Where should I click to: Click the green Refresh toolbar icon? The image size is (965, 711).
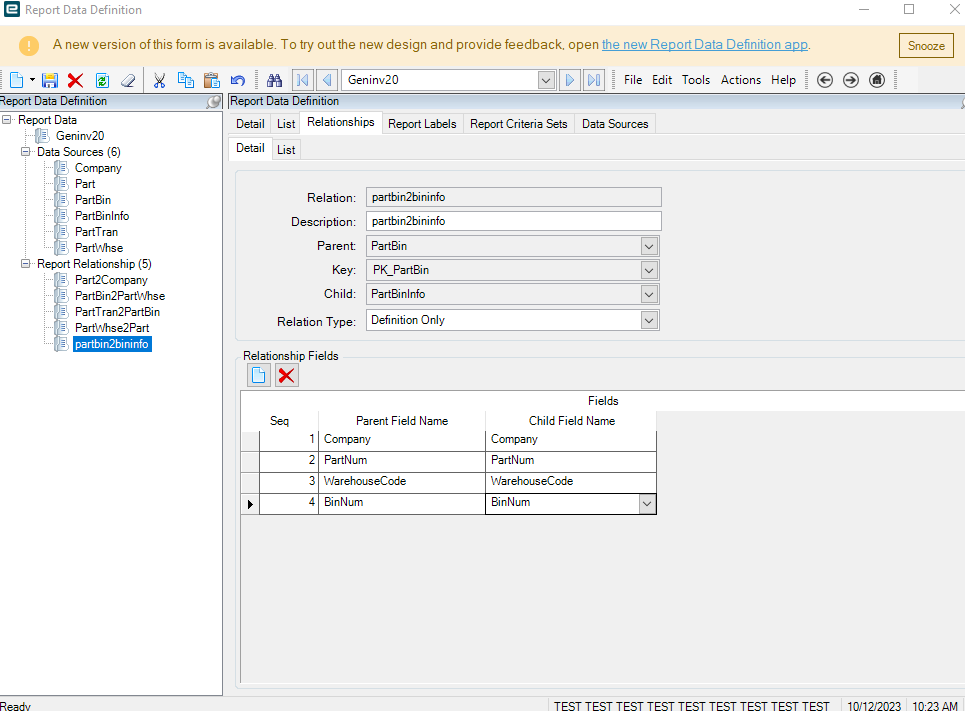tap(102, 80)
